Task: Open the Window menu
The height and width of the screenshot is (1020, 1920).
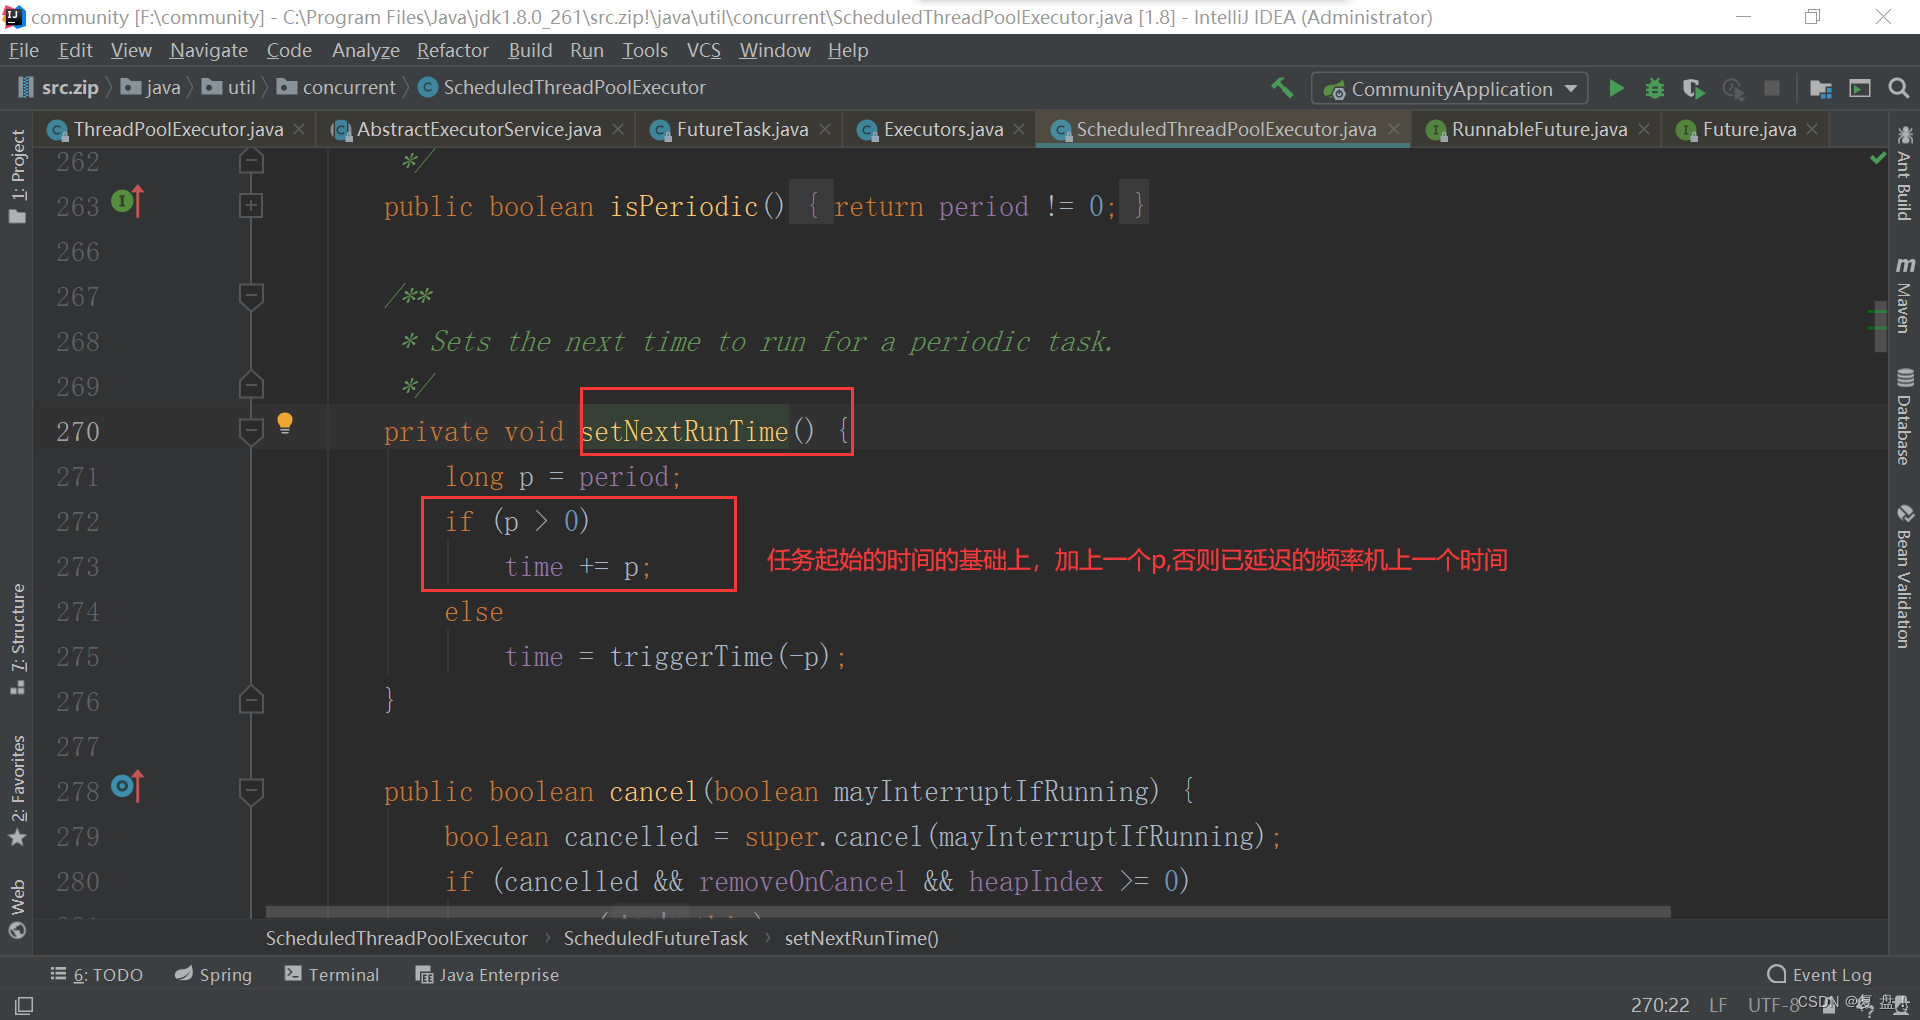Action: [x=775, y=50]
